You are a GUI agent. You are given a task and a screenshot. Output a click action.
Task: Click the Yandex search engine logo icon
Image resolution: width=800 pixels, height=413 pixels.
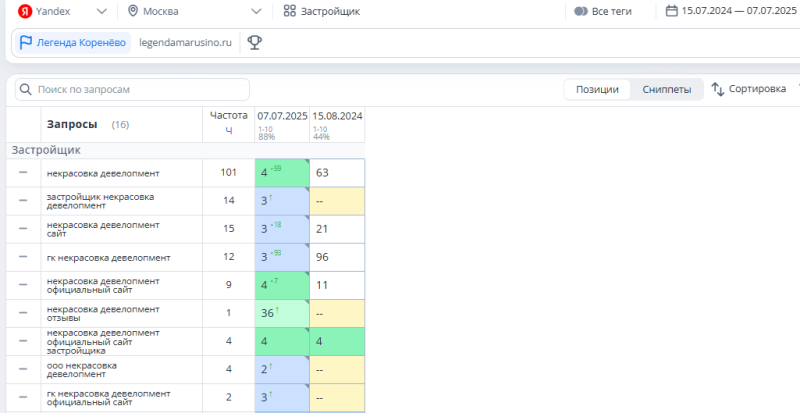[x=23, y=11]
